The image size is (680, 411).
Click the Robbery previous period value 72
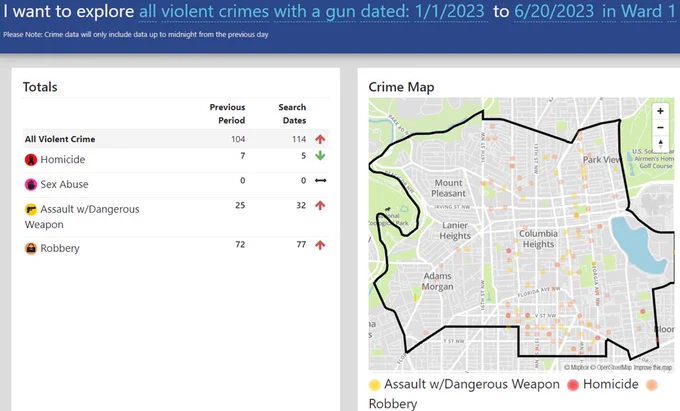(x=240, y=245)
